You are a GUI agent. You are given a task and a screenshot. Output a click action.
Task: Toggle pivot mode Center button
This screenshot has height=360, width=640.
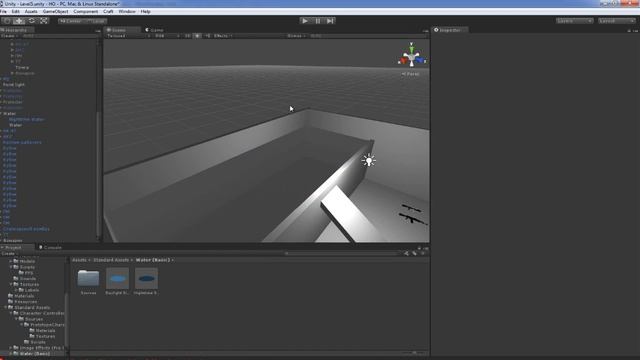pos(71,21)
